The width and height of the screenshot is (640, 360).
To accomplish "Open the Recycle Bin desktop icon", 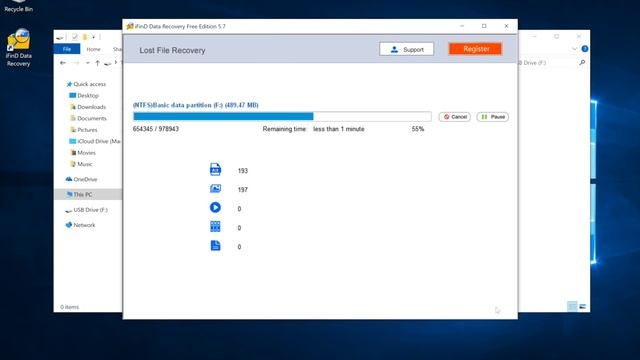I will [x=18, y=6].
